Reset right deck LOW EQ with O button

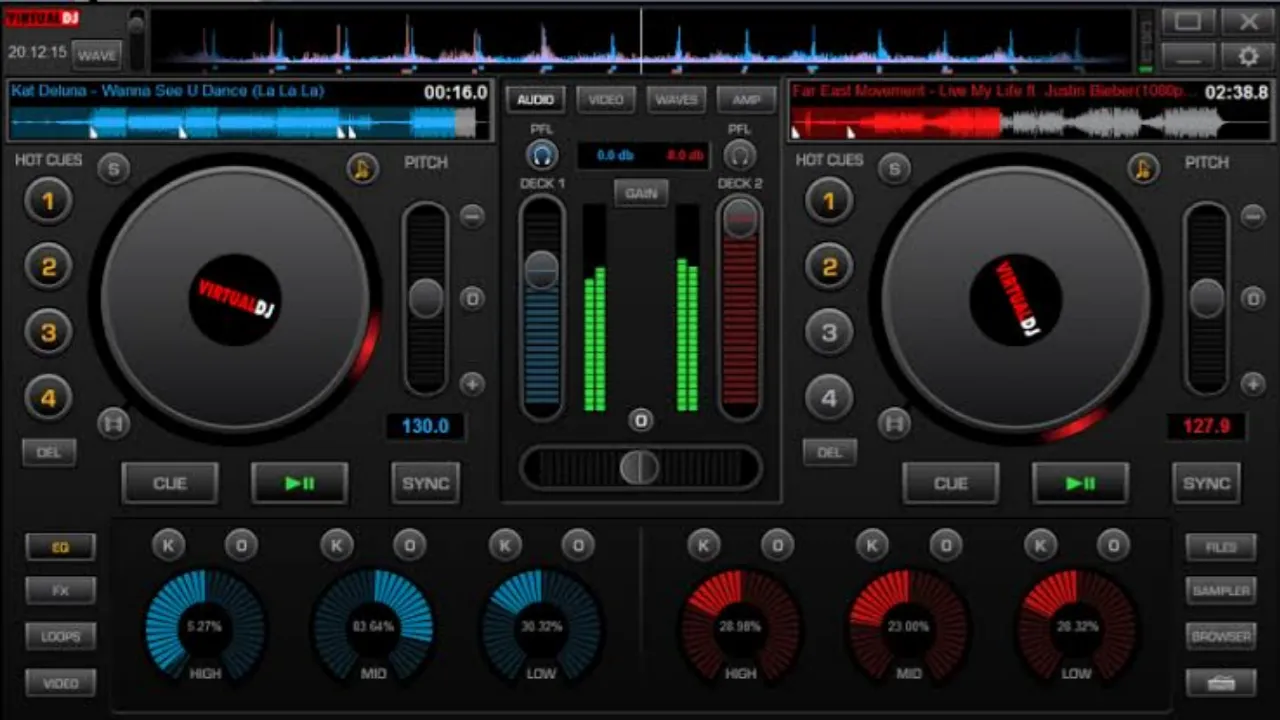click(1113, 545)
